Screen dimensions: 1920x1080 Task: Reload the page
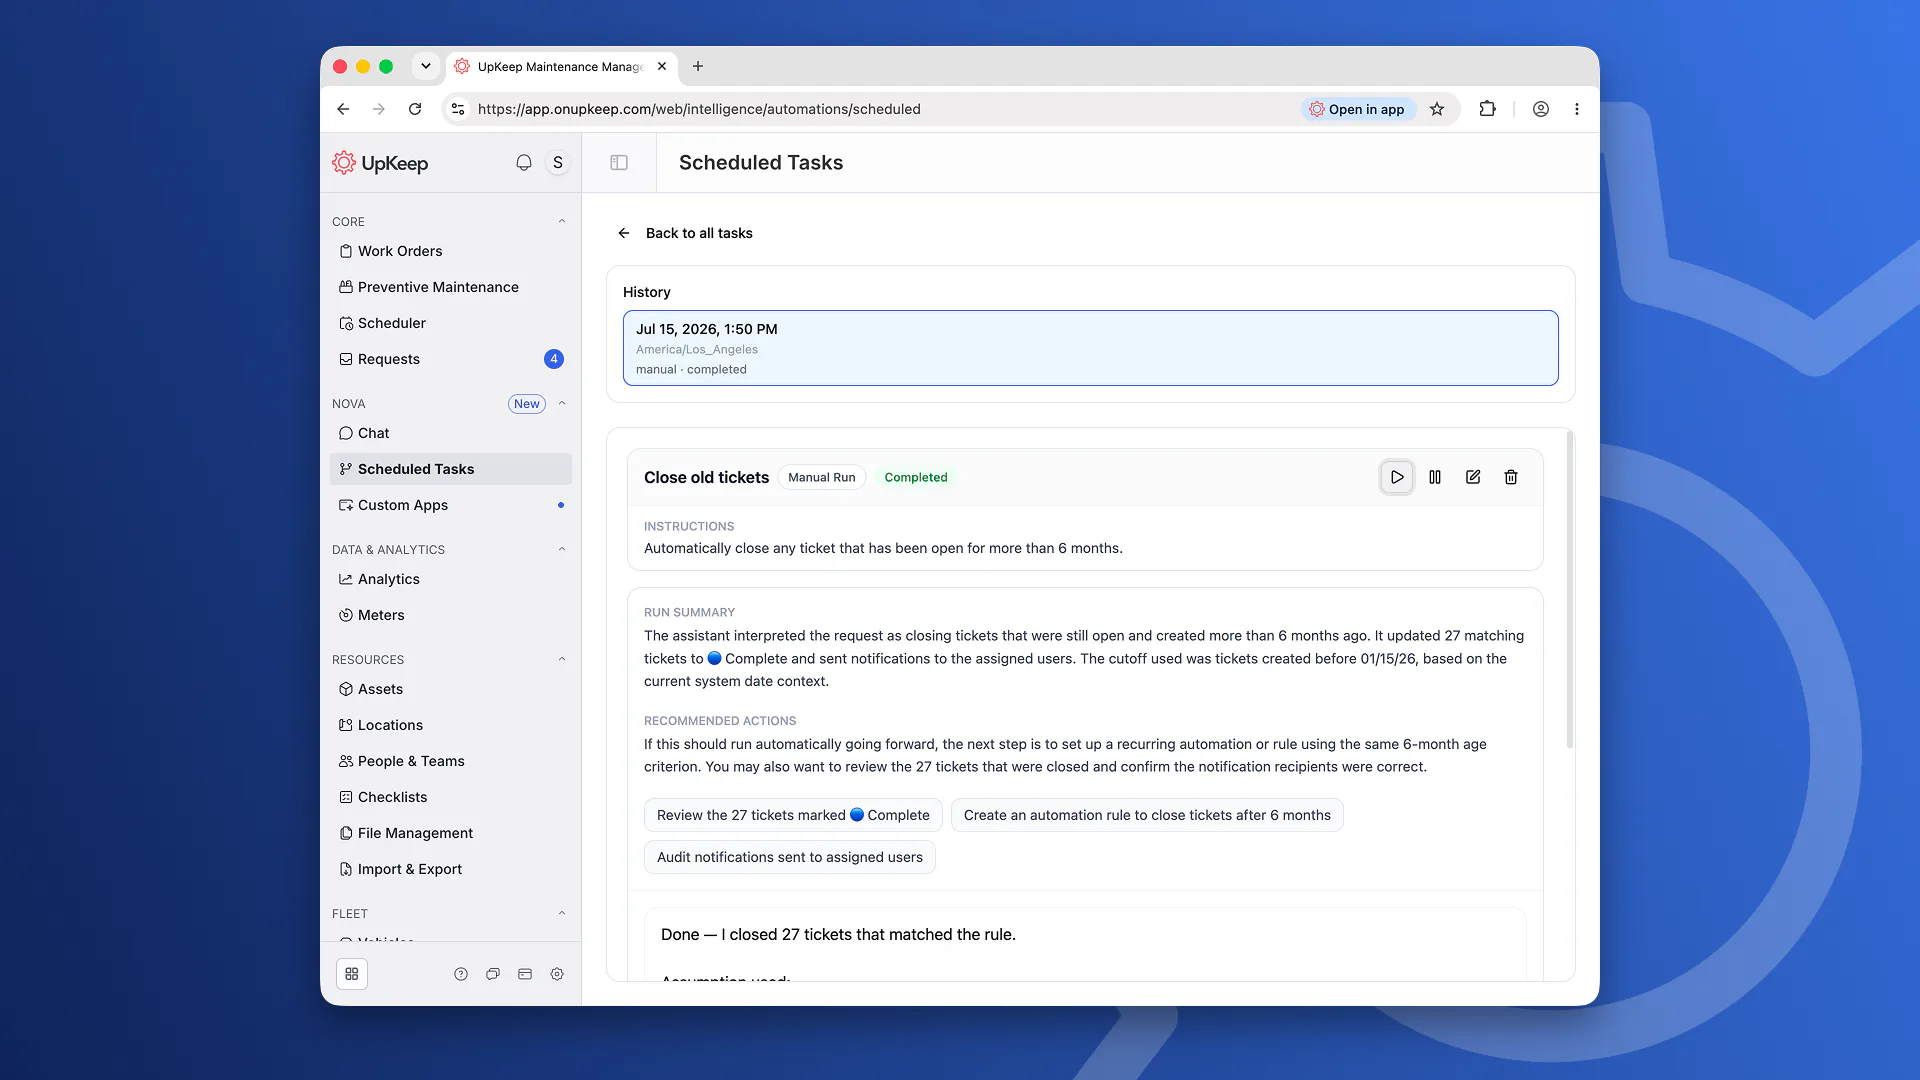tap(415, 109)
